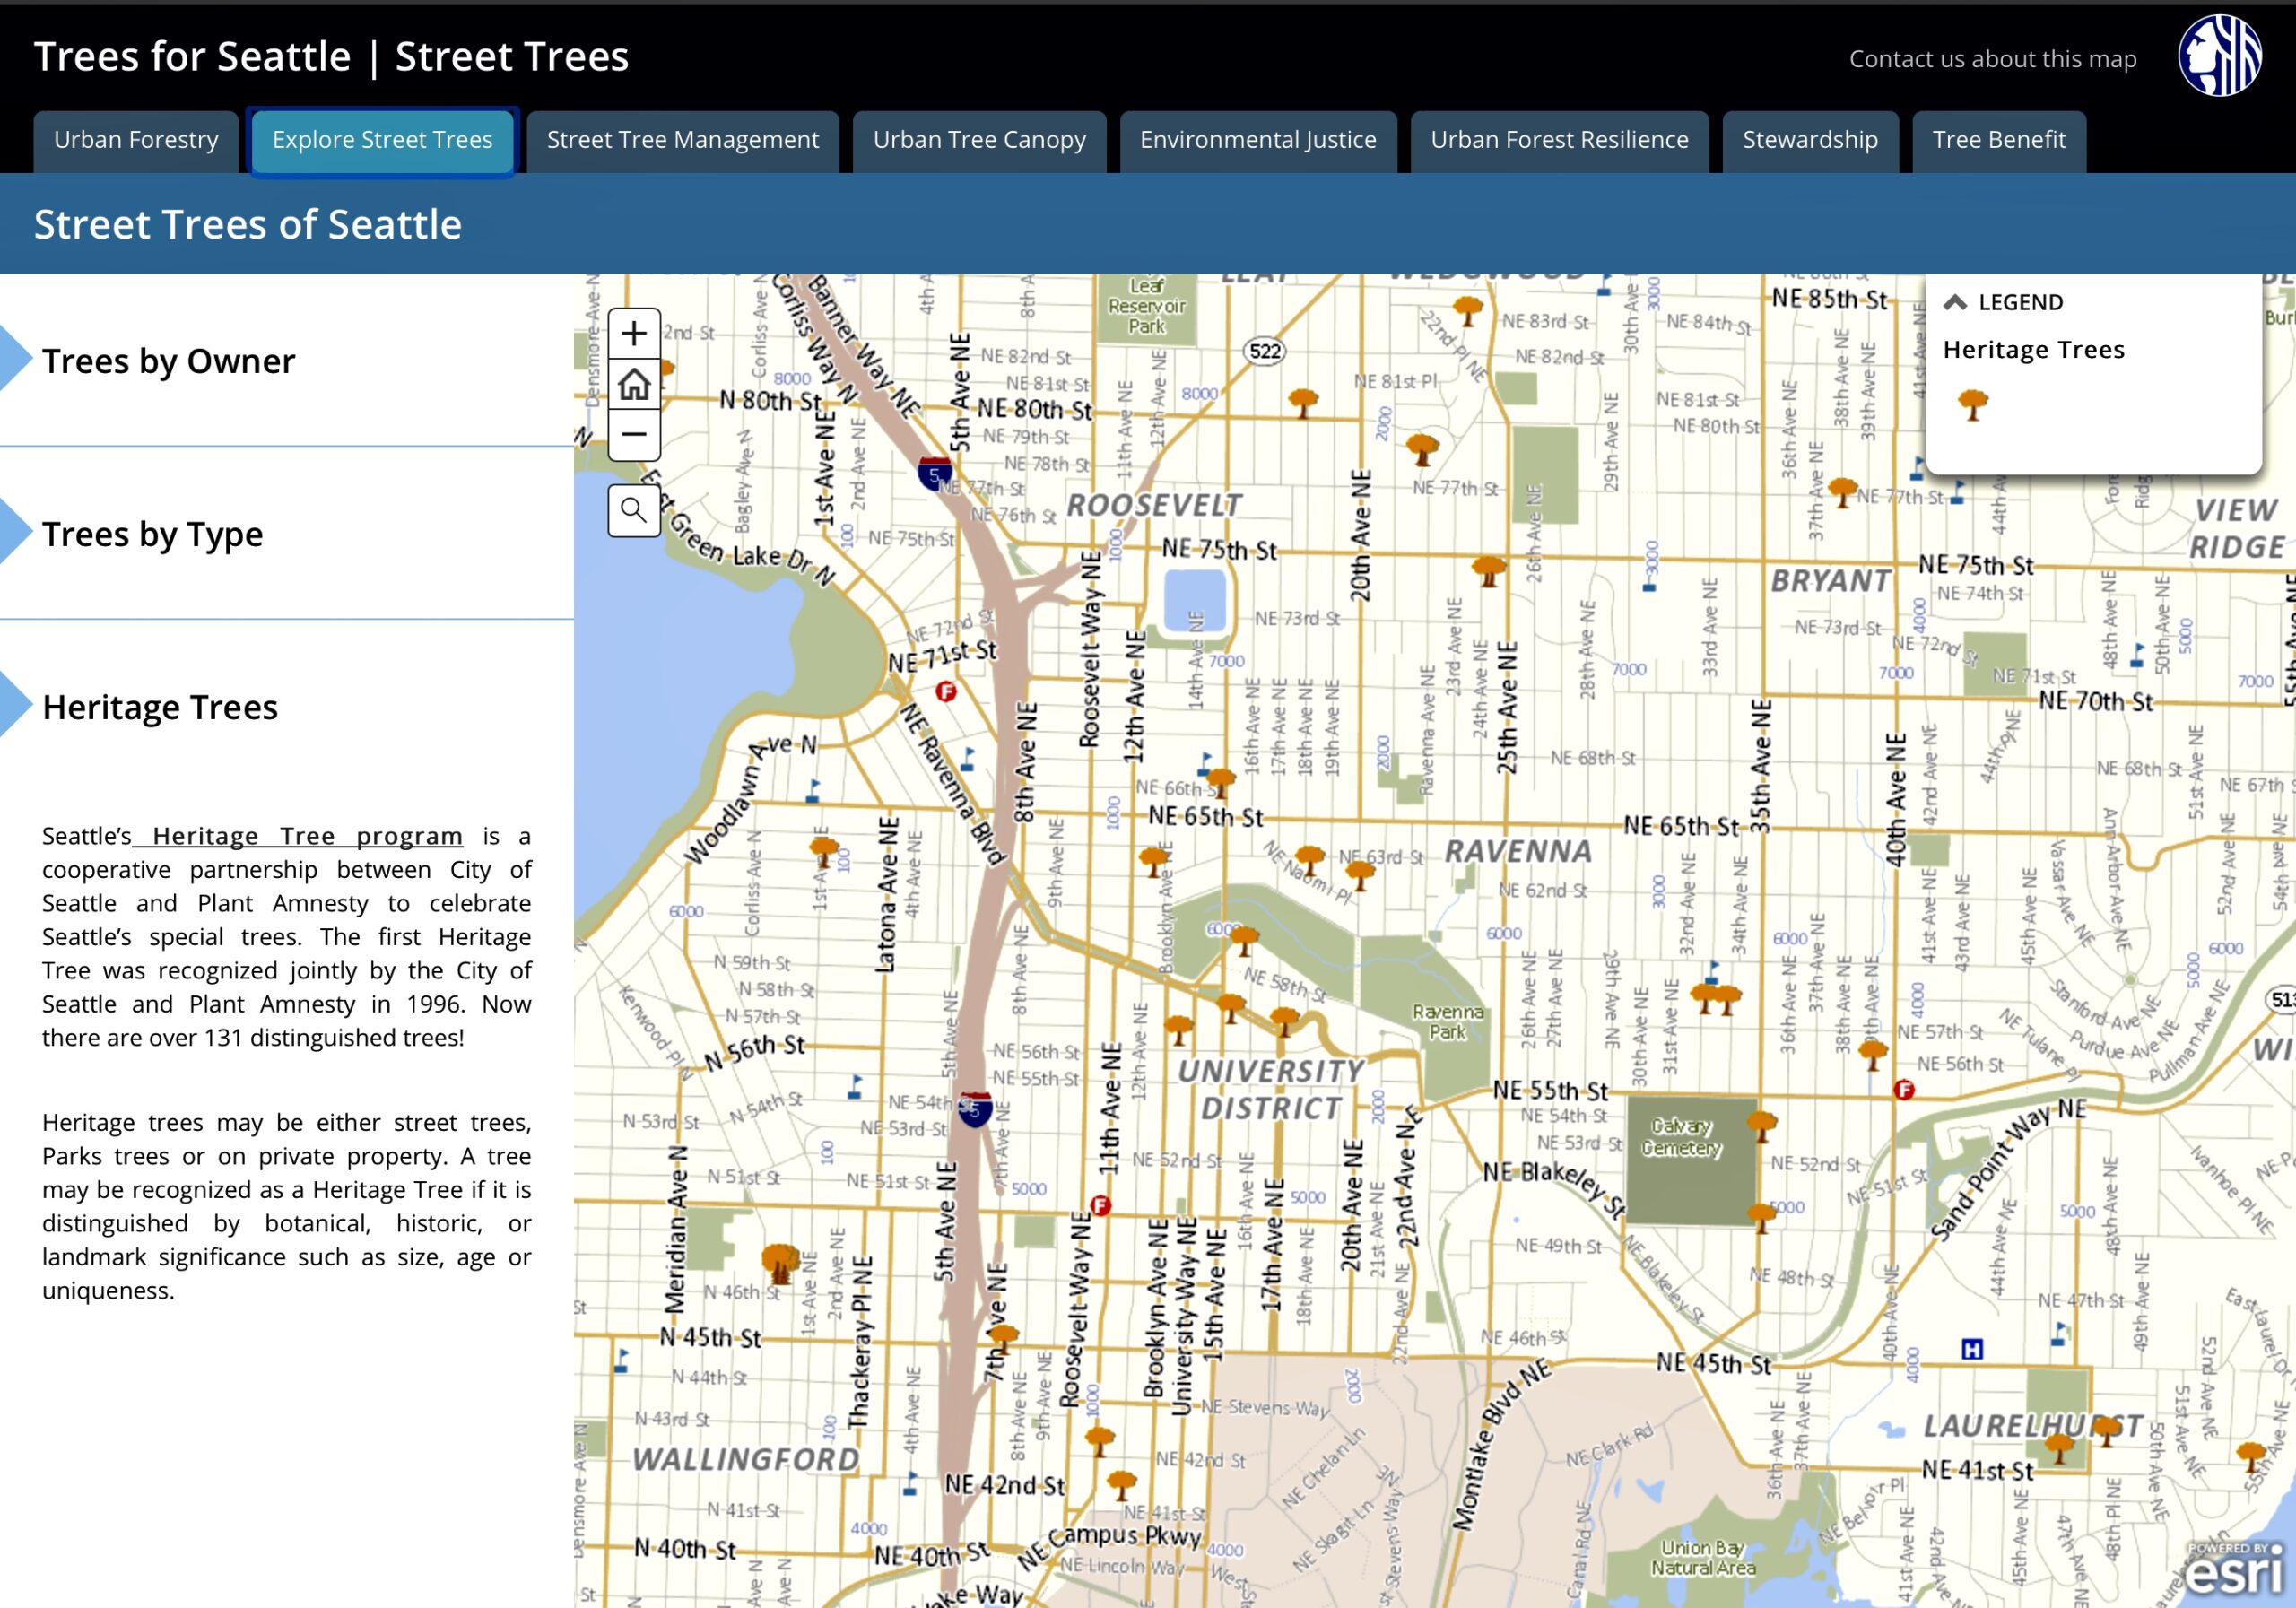Viewport: 2296px width, 1608px height.
Task: Expand the Trees by Type section
Action: click(152, 534)
